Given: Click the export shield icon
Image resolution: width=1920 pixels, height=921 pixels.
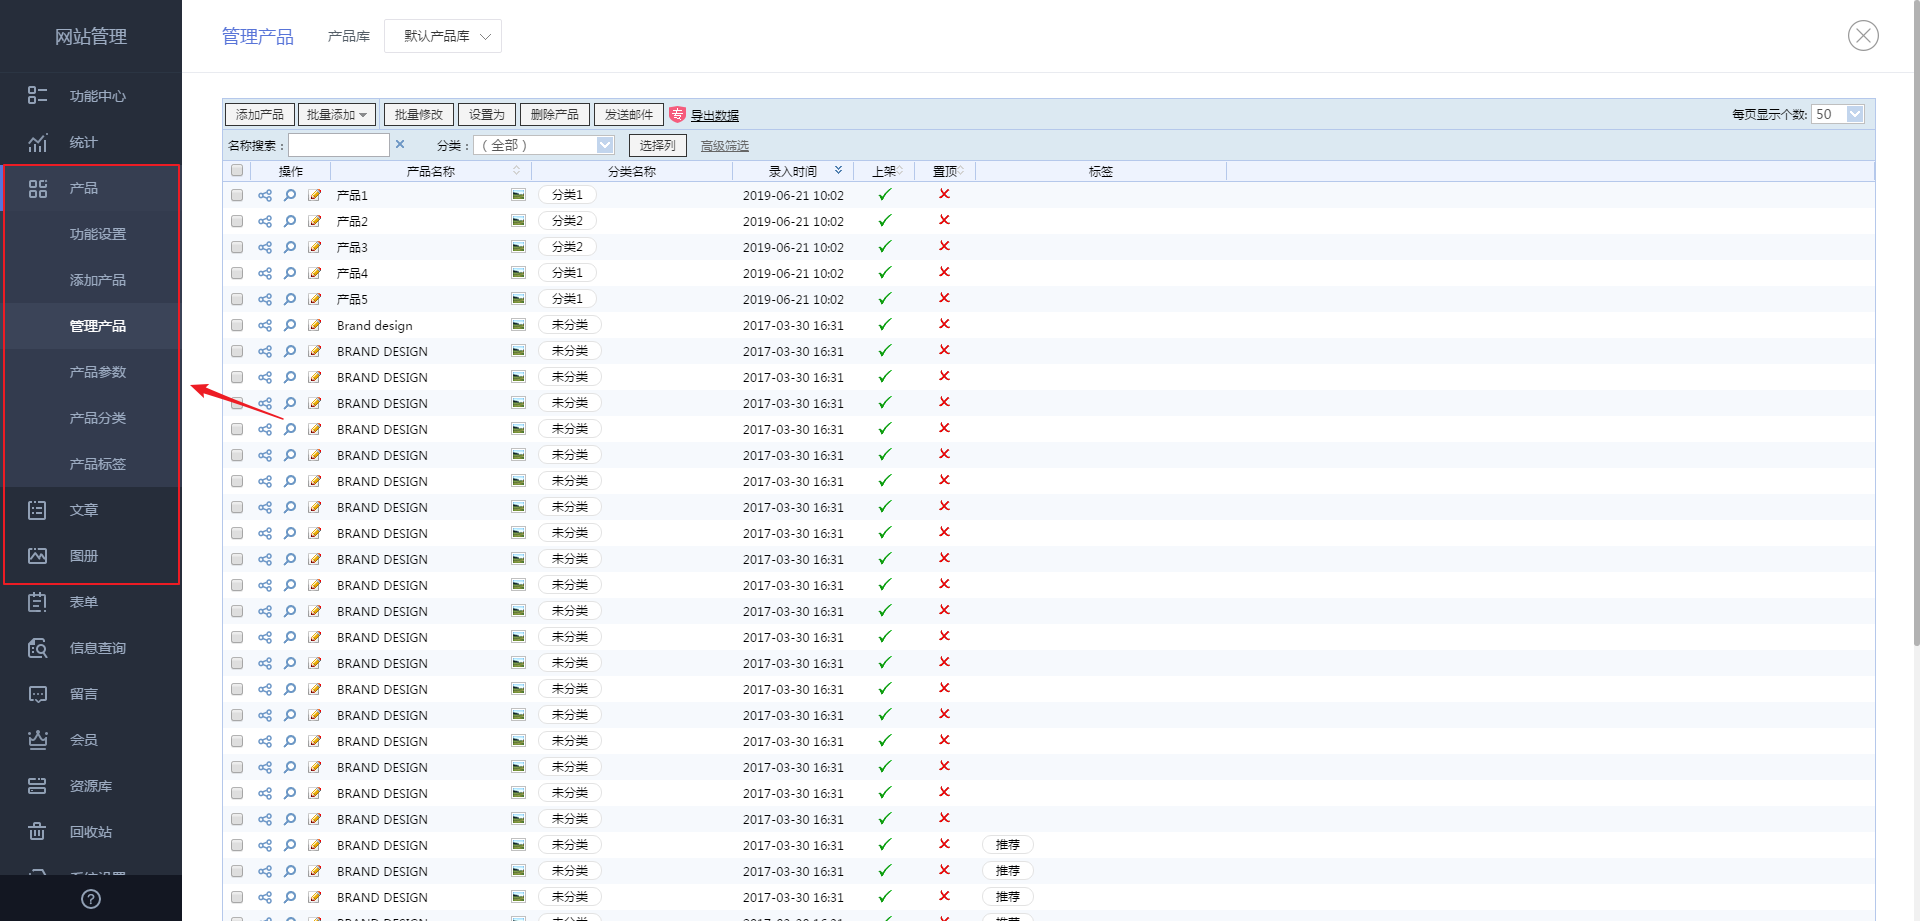Looking at the screenshot, I should coord(677,114).
